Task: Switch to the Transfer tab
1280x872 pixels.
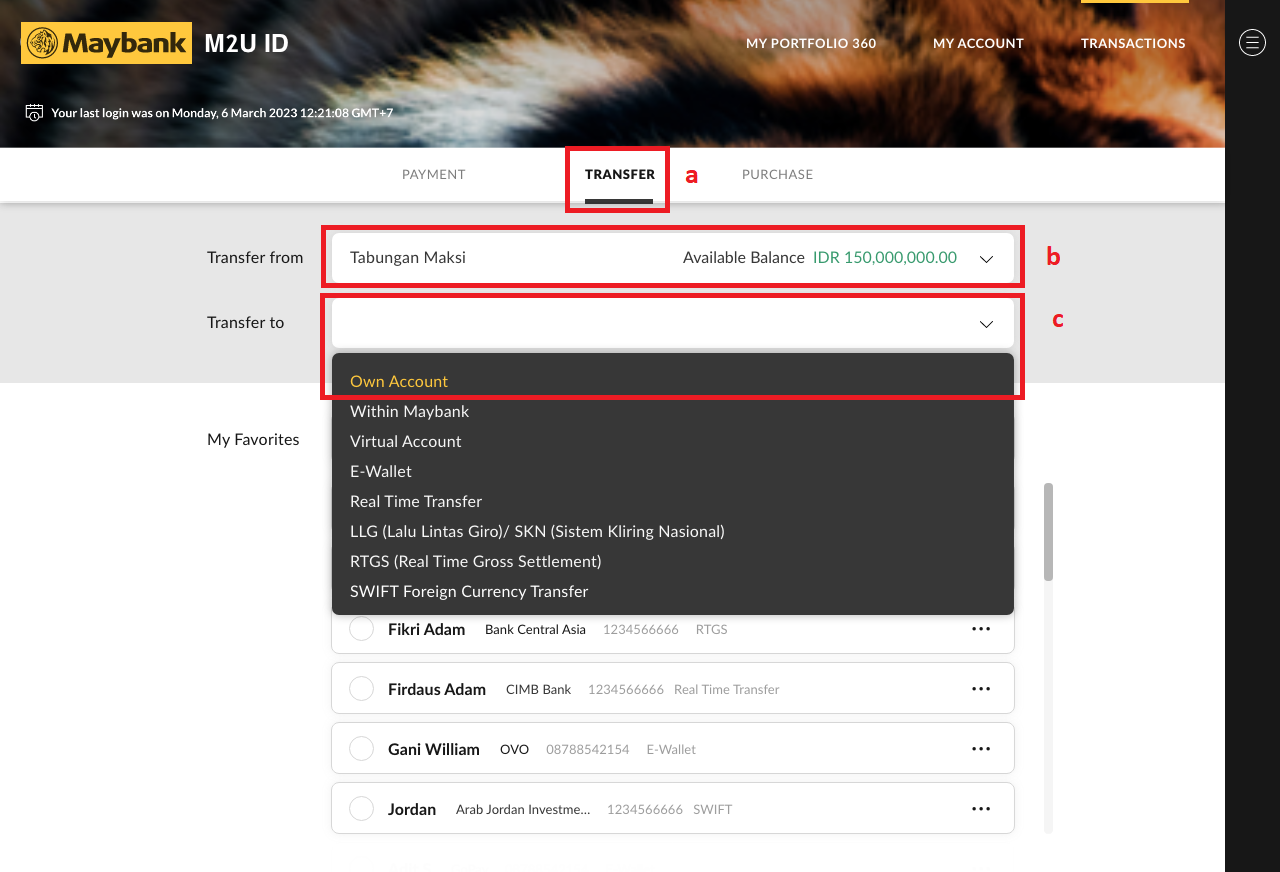Action: click(620, 174)
